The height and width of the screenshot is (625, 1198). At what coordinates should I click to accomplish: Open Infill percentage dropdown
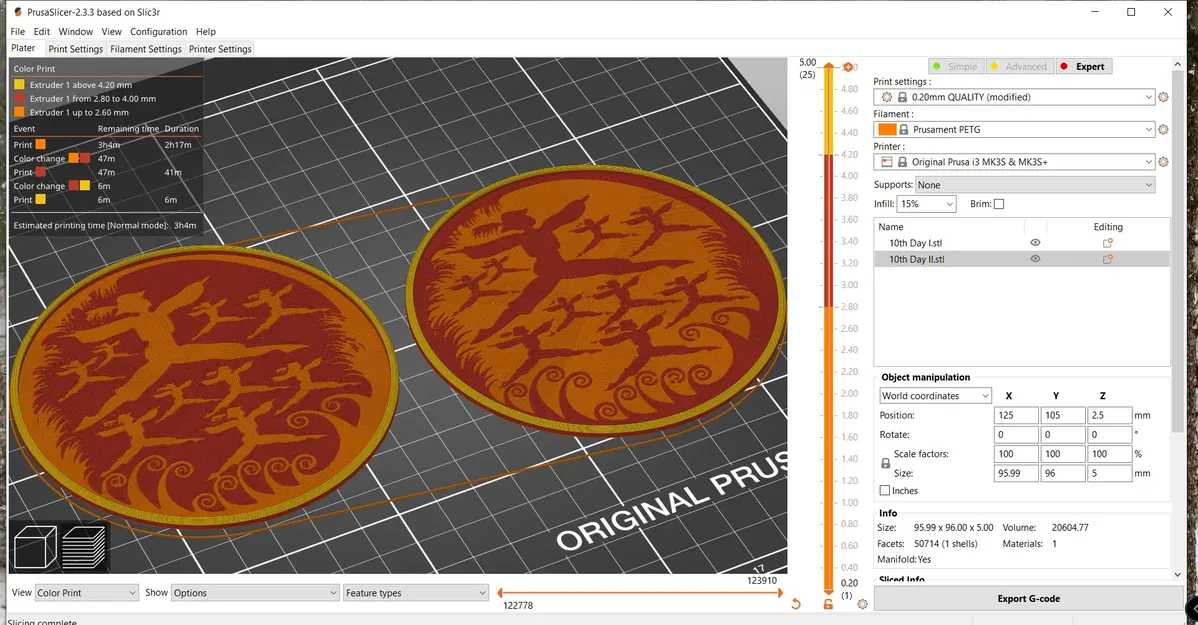926,204
